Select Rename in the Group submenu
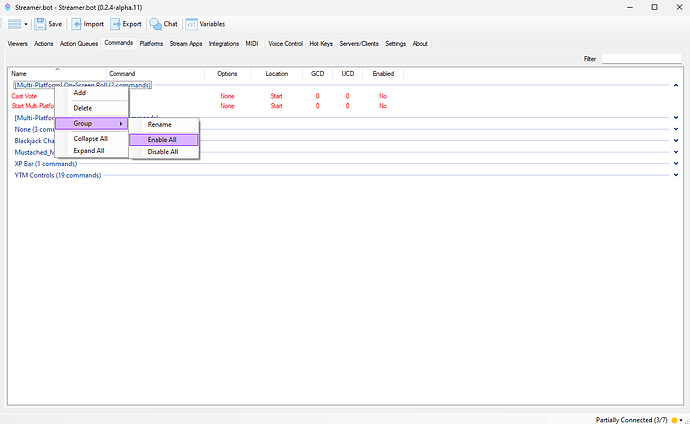The height and width of the screenshot is (424, 690). click(159, 124)
